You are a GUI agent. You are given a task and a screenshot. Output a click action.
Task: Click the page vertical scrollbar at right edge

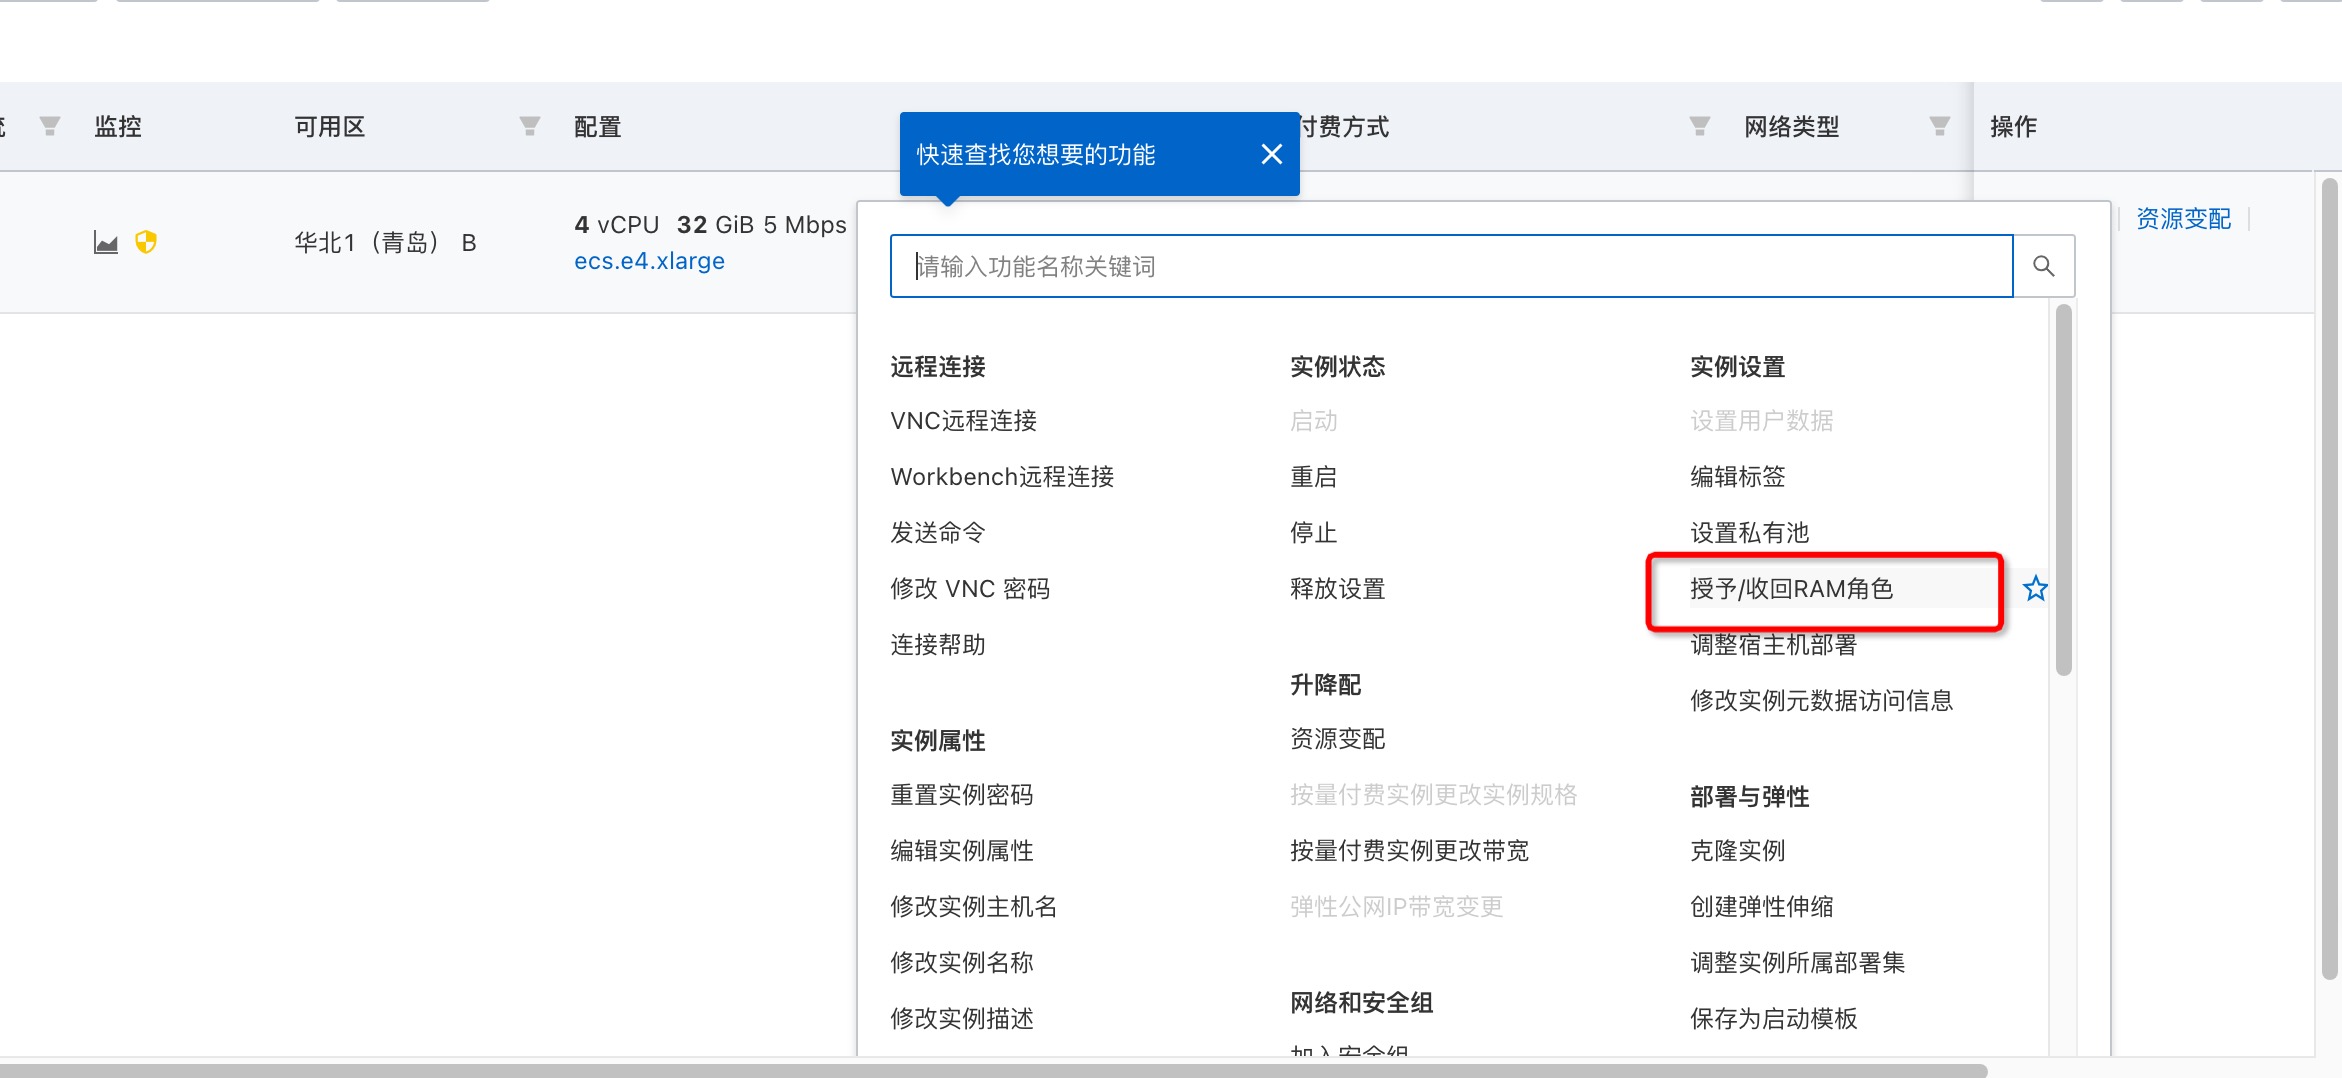click(2330, 580)
